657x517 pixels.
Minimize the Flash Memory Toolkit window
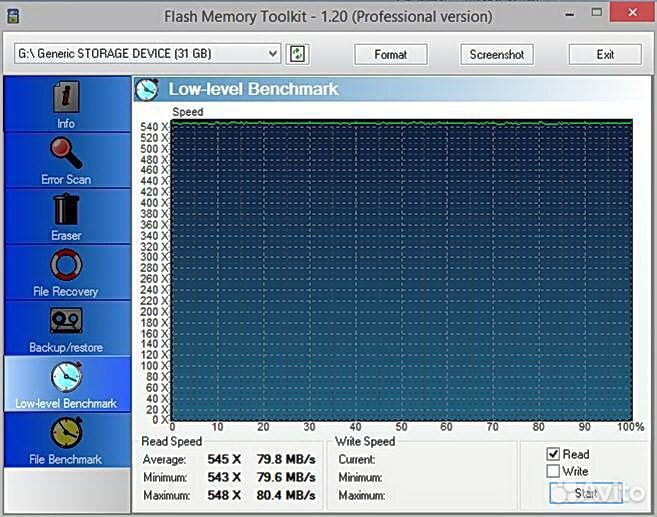[x=570, y=14]
